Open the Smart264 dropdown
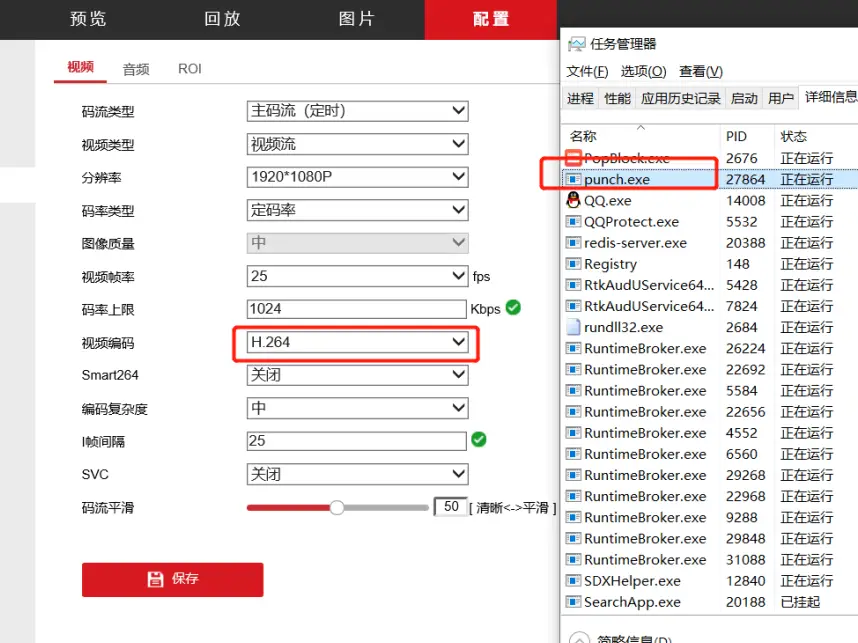858x643 pixels. [x=357, y=375]
